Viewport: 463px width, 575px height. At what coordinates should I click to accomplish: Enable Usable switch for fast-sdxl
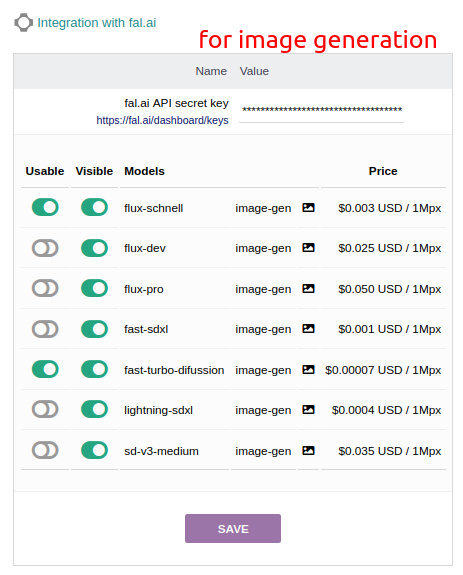tap(45, 329)
